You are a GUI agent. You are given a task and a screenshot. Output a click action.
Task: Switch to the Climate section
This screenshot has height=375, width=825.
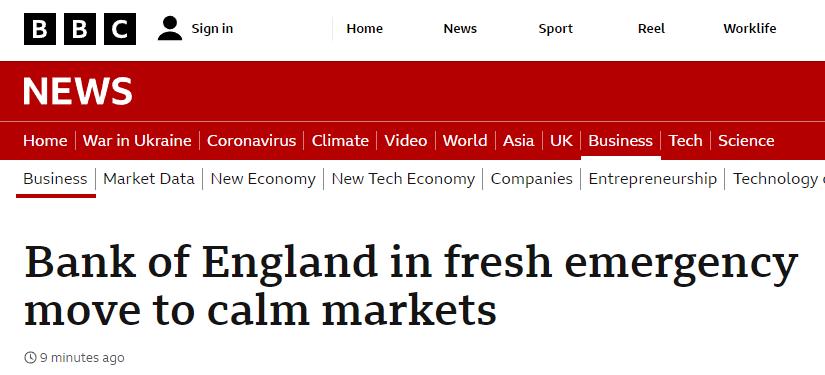point(340,140)
